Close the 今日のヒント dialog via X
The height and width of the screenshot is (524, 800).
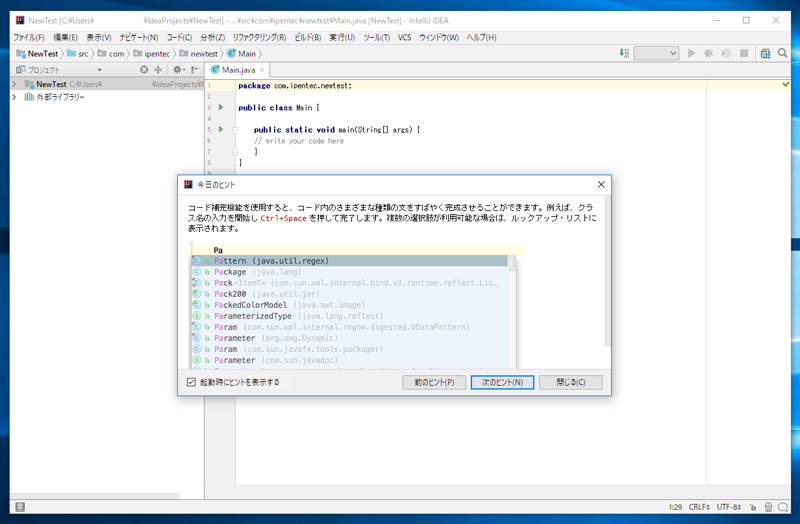coord(601,185)
